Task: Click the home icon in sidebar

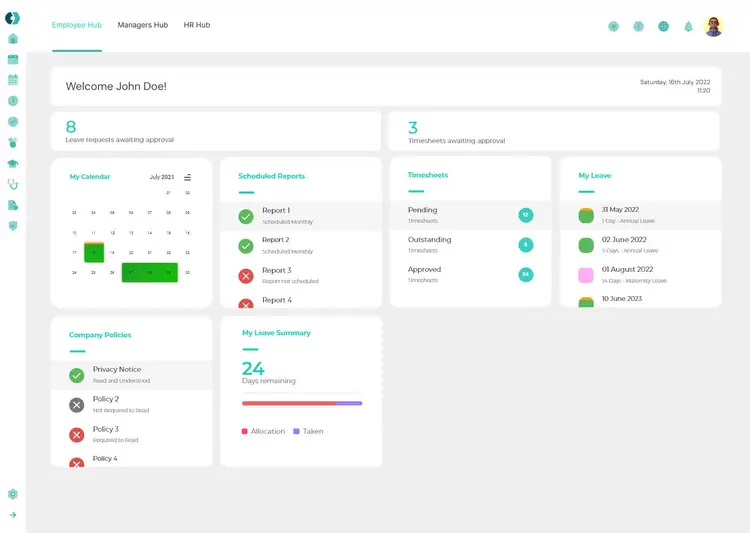Action: coord(13,39)
